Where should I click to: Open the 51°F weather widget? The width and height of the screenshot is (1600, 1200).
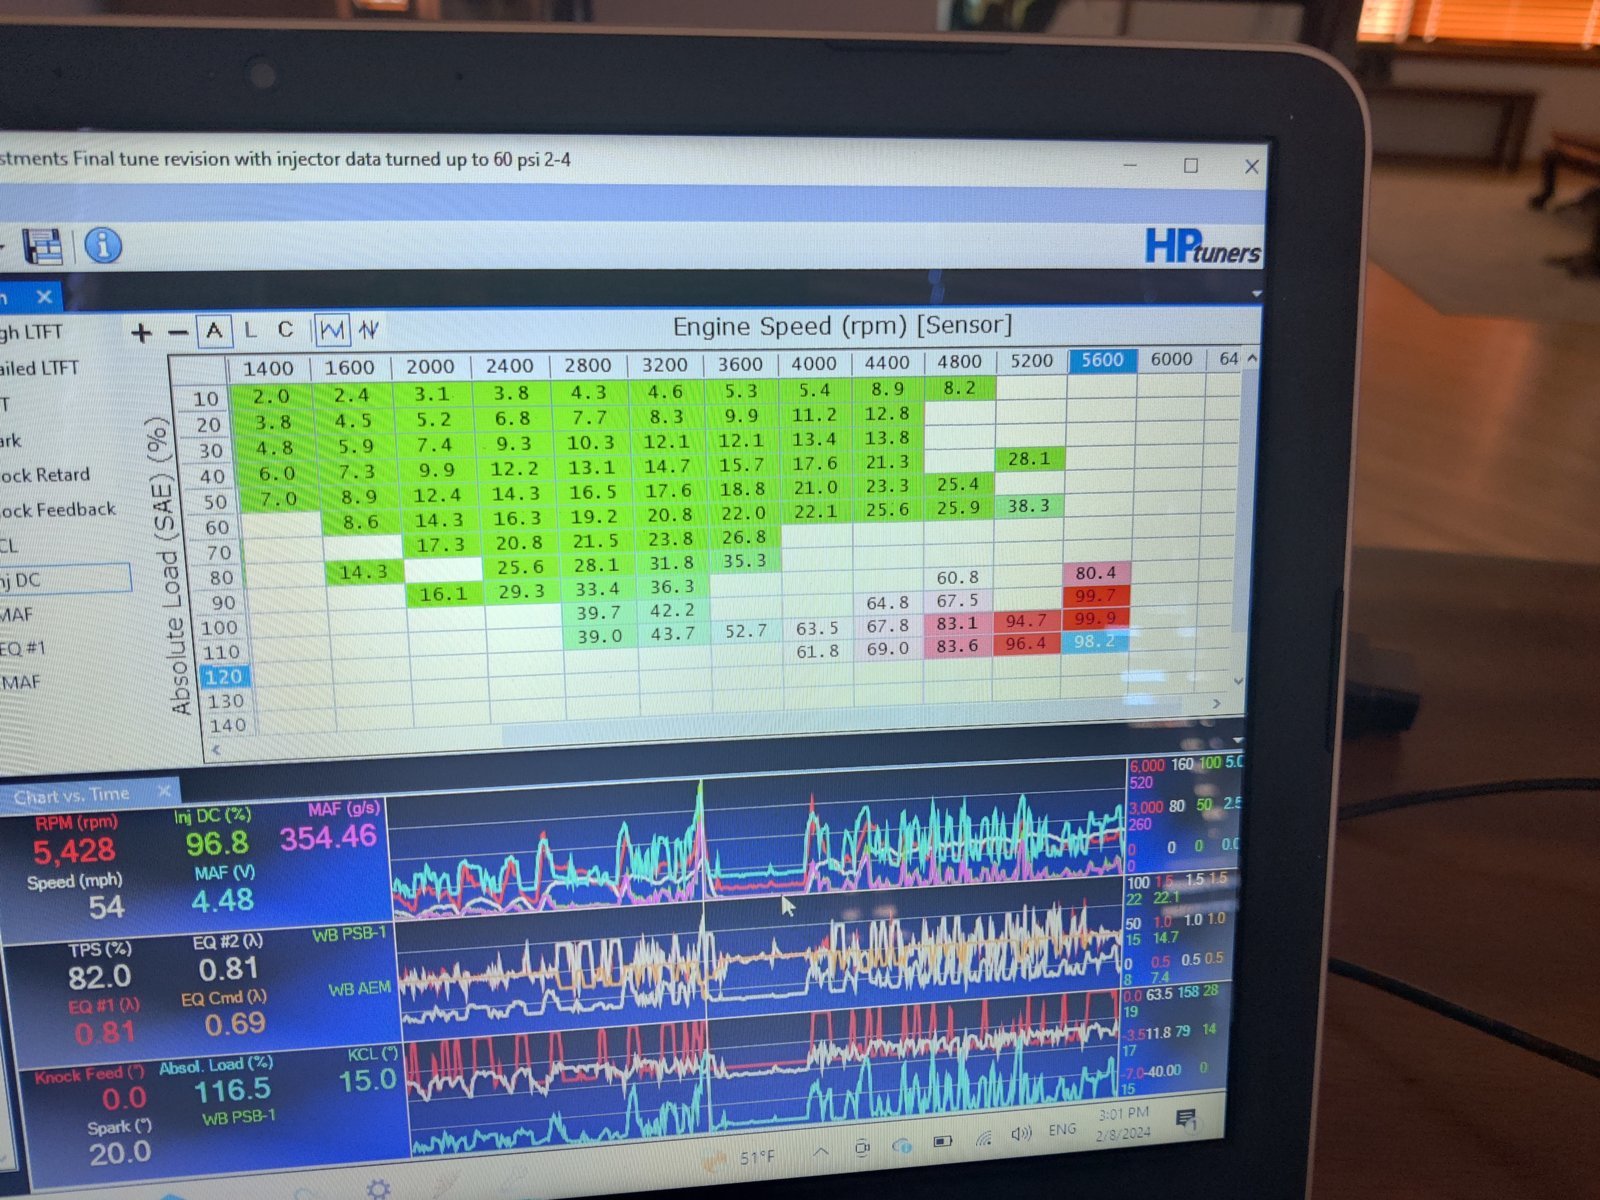coord(742,1158)
